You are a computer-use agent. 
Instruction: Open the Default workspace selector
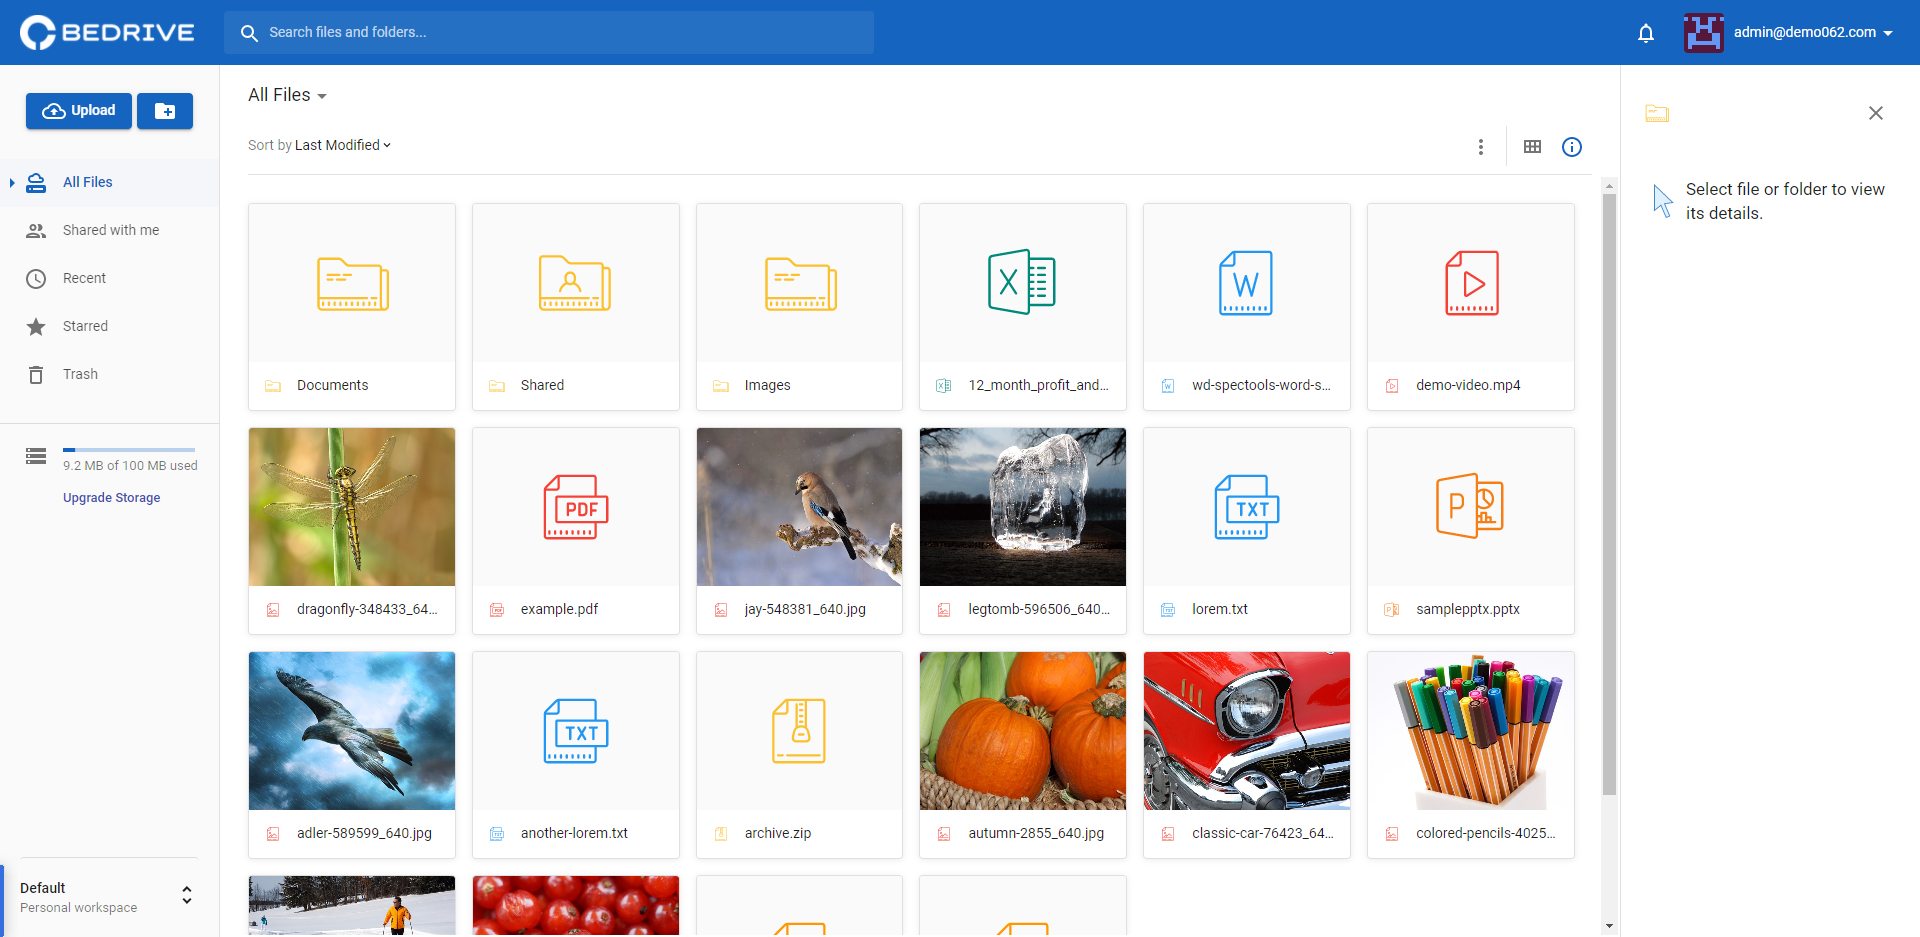point(108,897)
